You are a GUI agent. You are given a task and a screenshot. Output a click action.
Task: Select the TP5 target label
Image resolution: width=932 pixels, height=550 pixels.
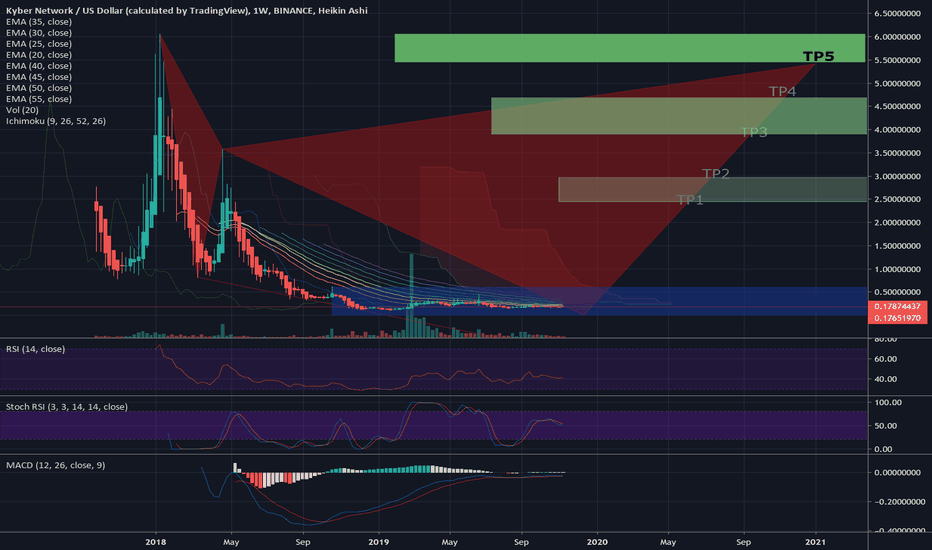pos(818,56)
